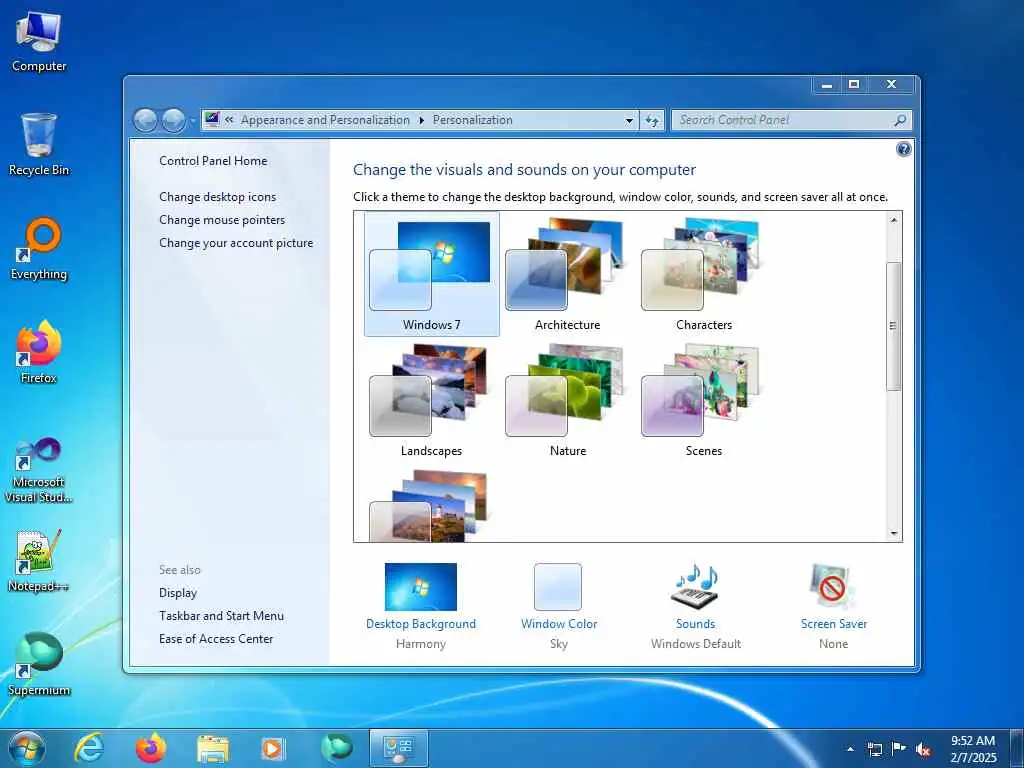Open Change desktop icons link
Screen dimensions: 1024x768
pos(217,197)
